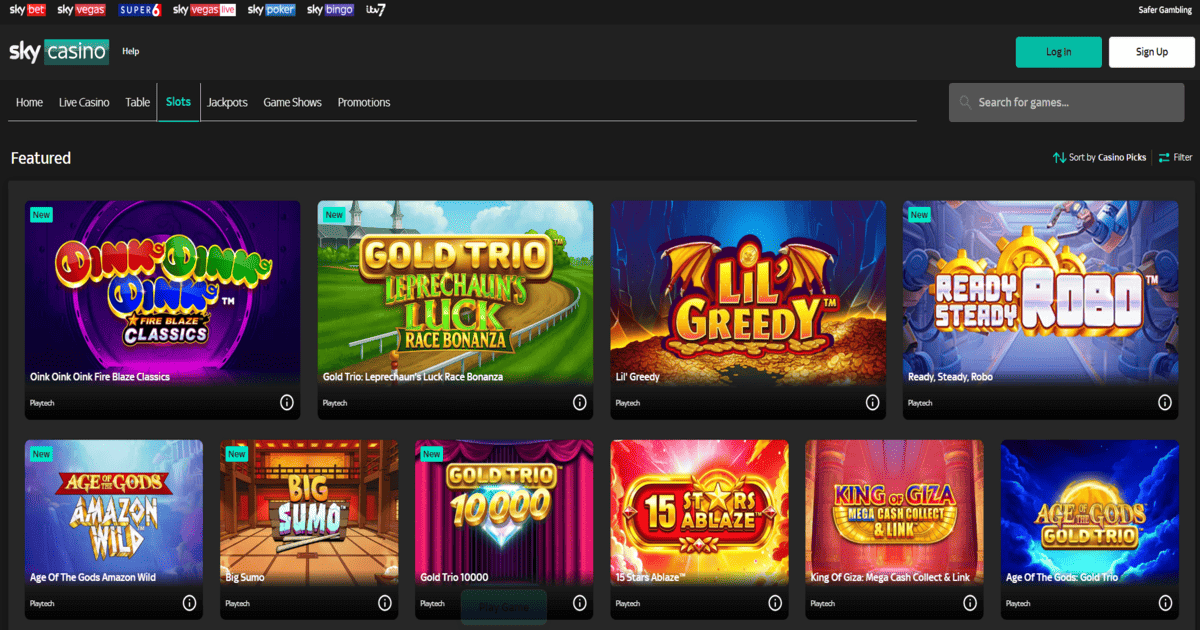Click the Sky Casino home logo

[x=59, y=51]
